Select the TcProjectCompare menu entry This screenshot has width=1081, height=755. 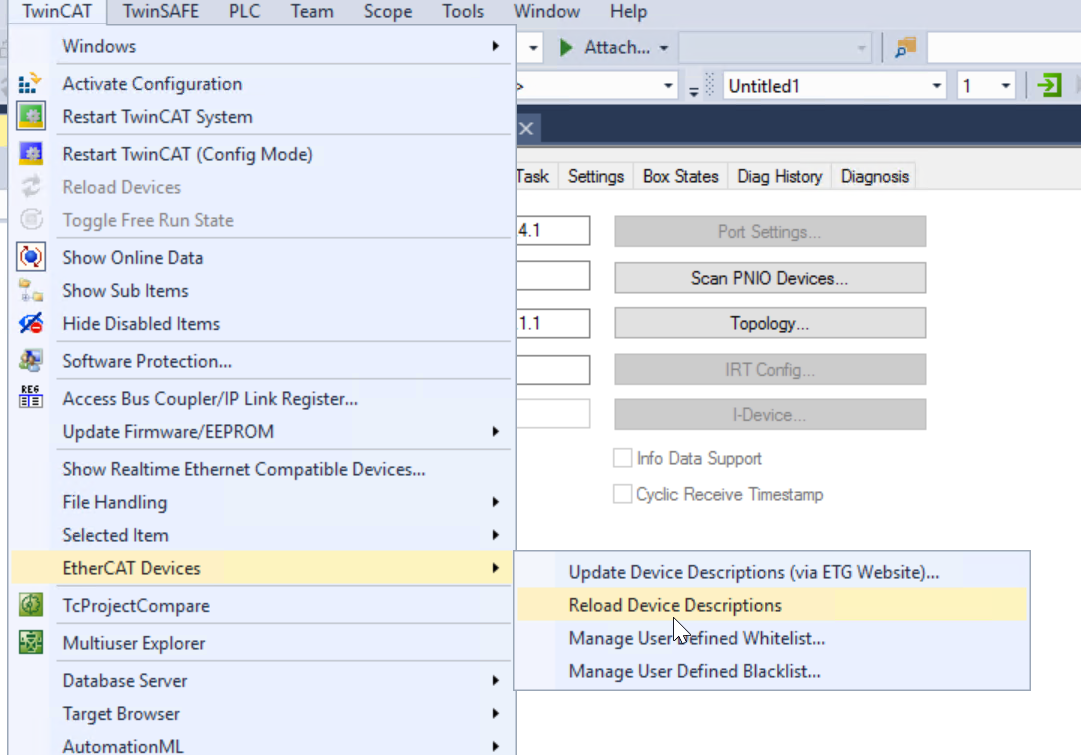pyautogui.click(x=262, y=605)
